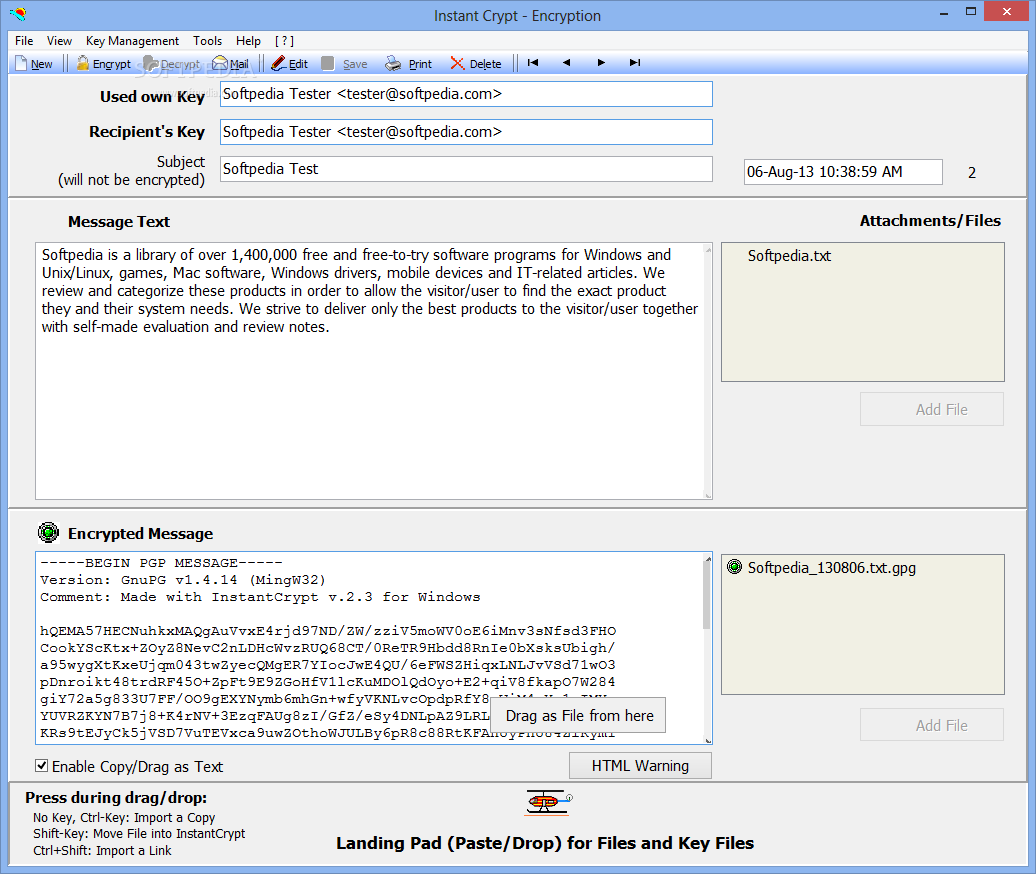The height and width of the screenshot is (874, 1036).
Task: Click encrypted message scroll down arrow
Action: pos(708,740)
